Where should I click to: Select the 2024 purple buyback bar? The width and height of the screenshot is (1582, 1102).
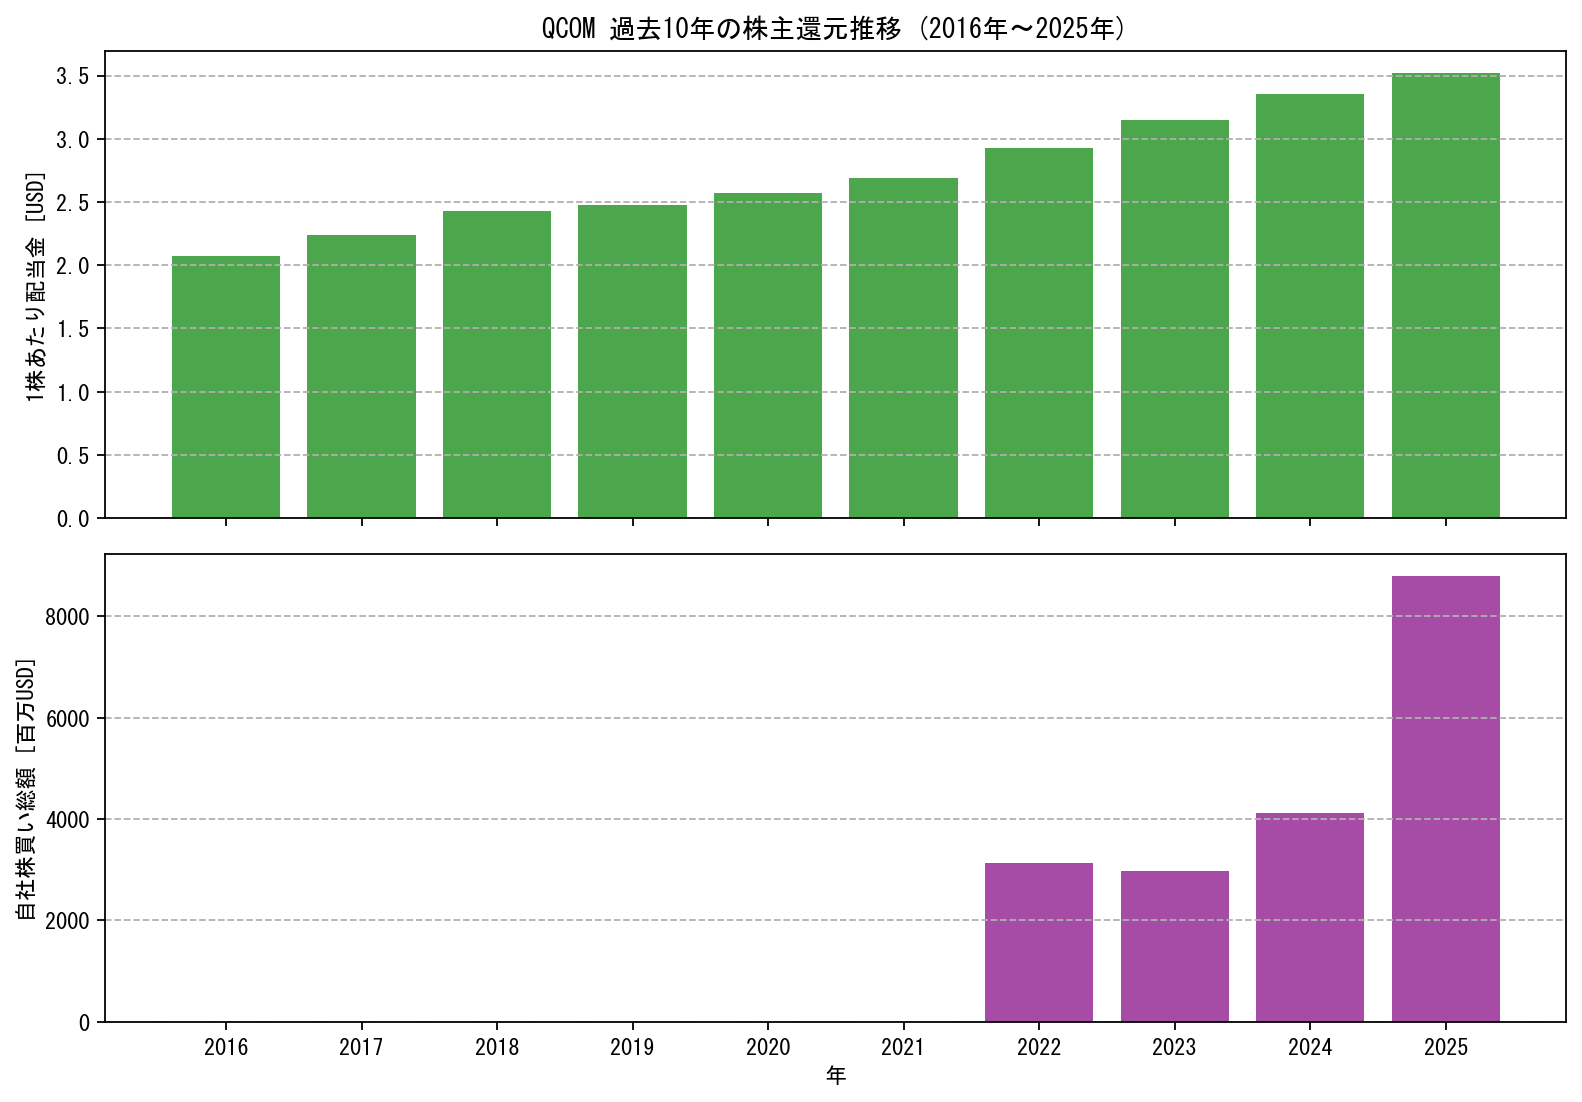(x=1310, y=917)
